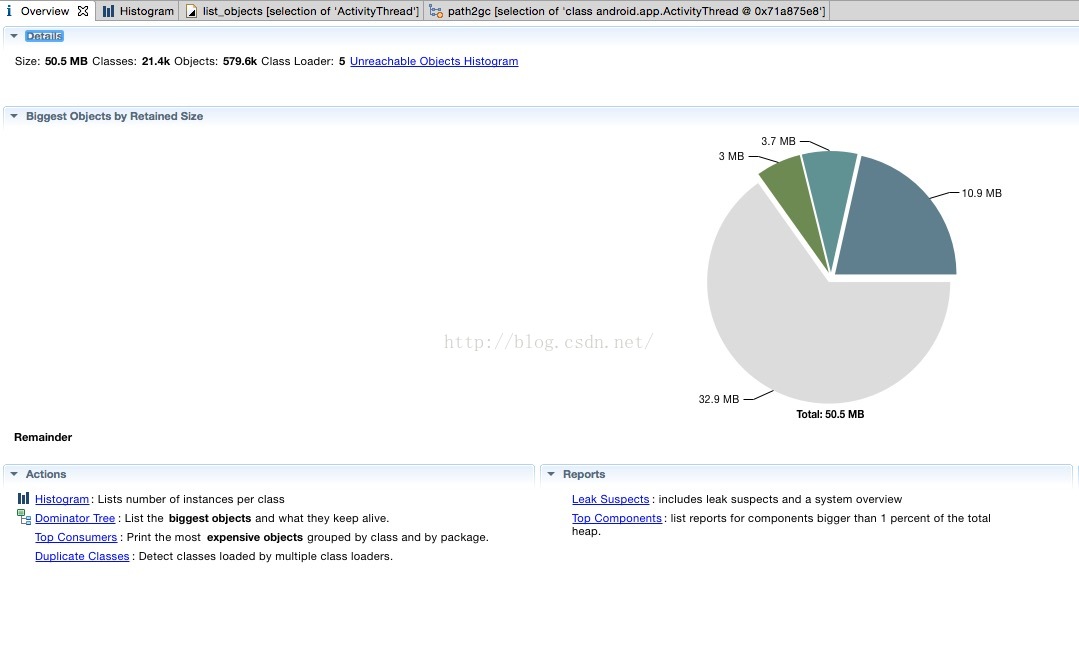This screenshot has width=1079, height=663.
Task: Click the Total: 50.5 MB label
Action: [830, 414]
